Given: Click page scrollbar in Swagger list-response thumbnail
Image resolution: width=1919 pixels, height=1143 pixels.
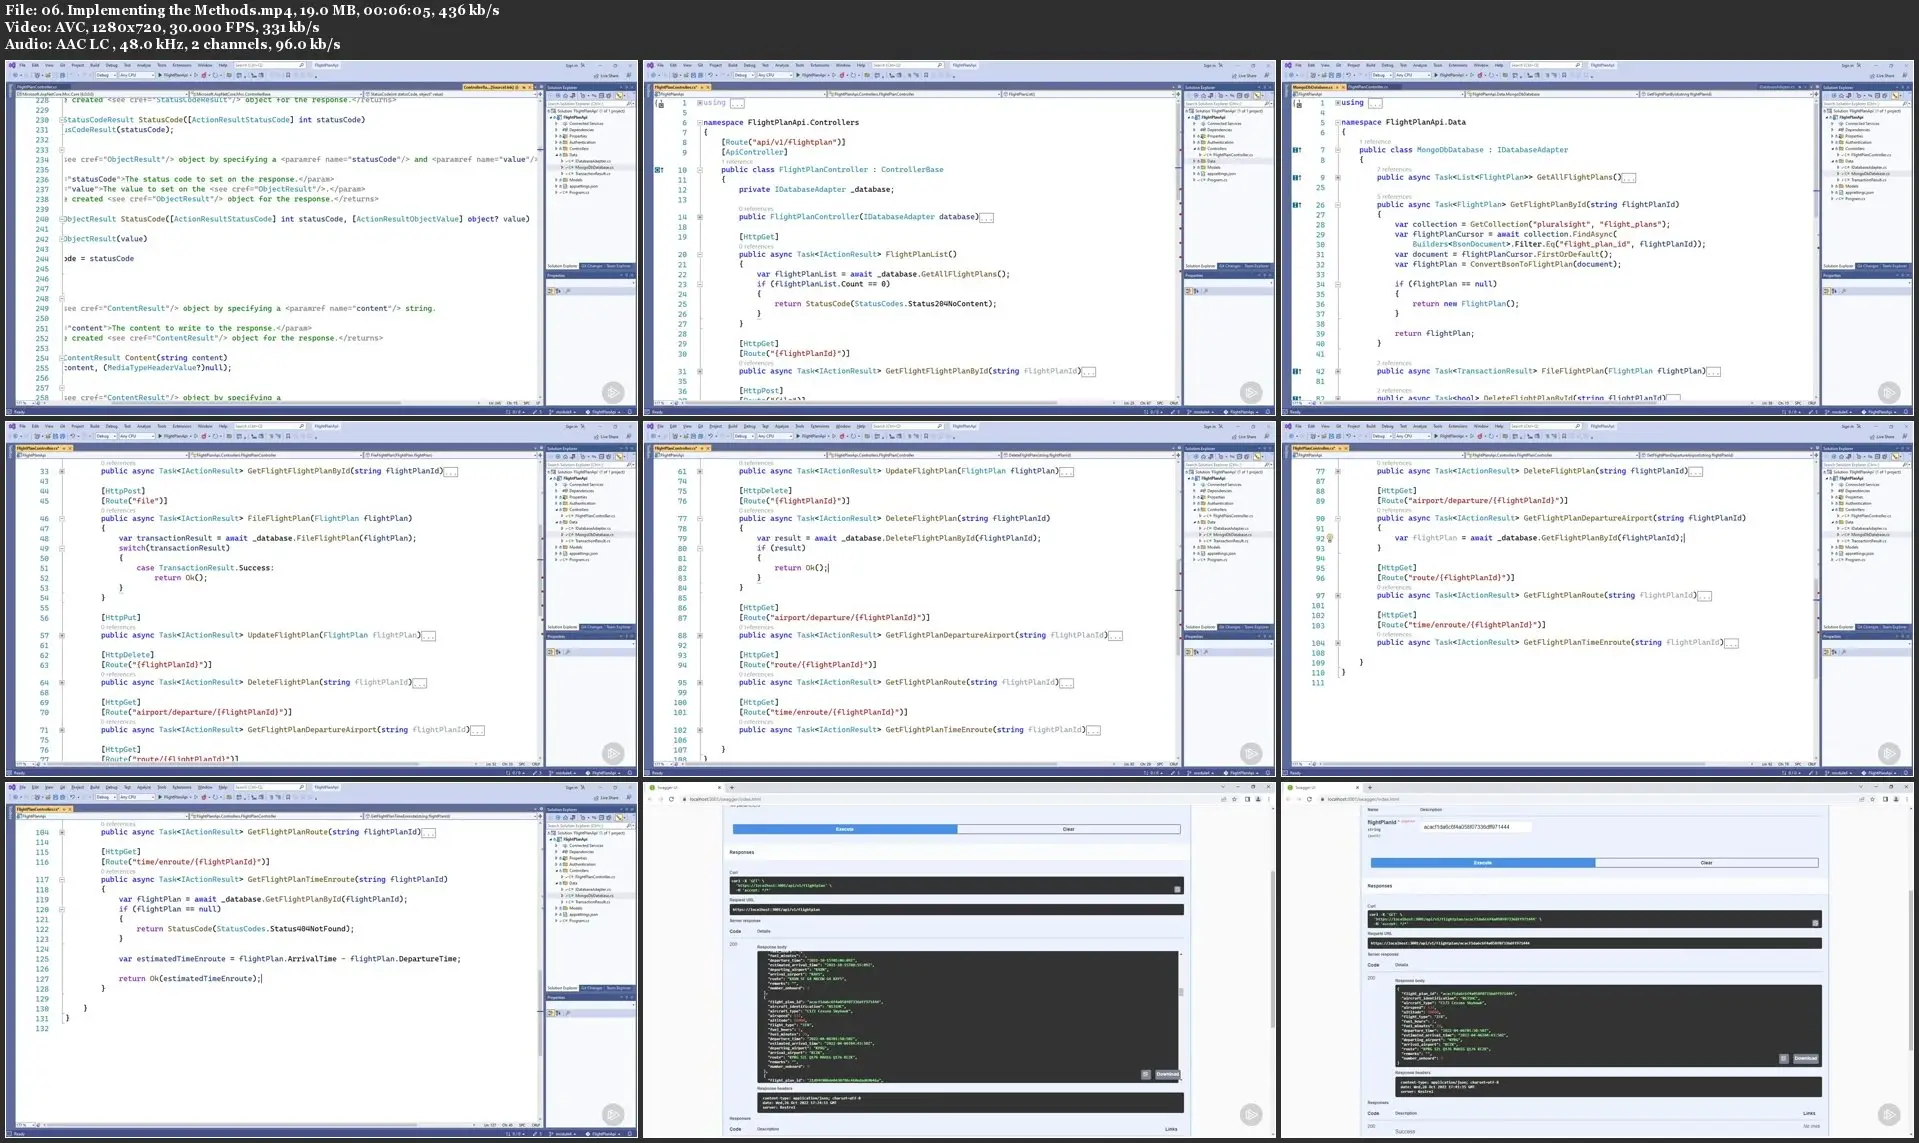Looking at the screenshot, I should coord(1272,948).
